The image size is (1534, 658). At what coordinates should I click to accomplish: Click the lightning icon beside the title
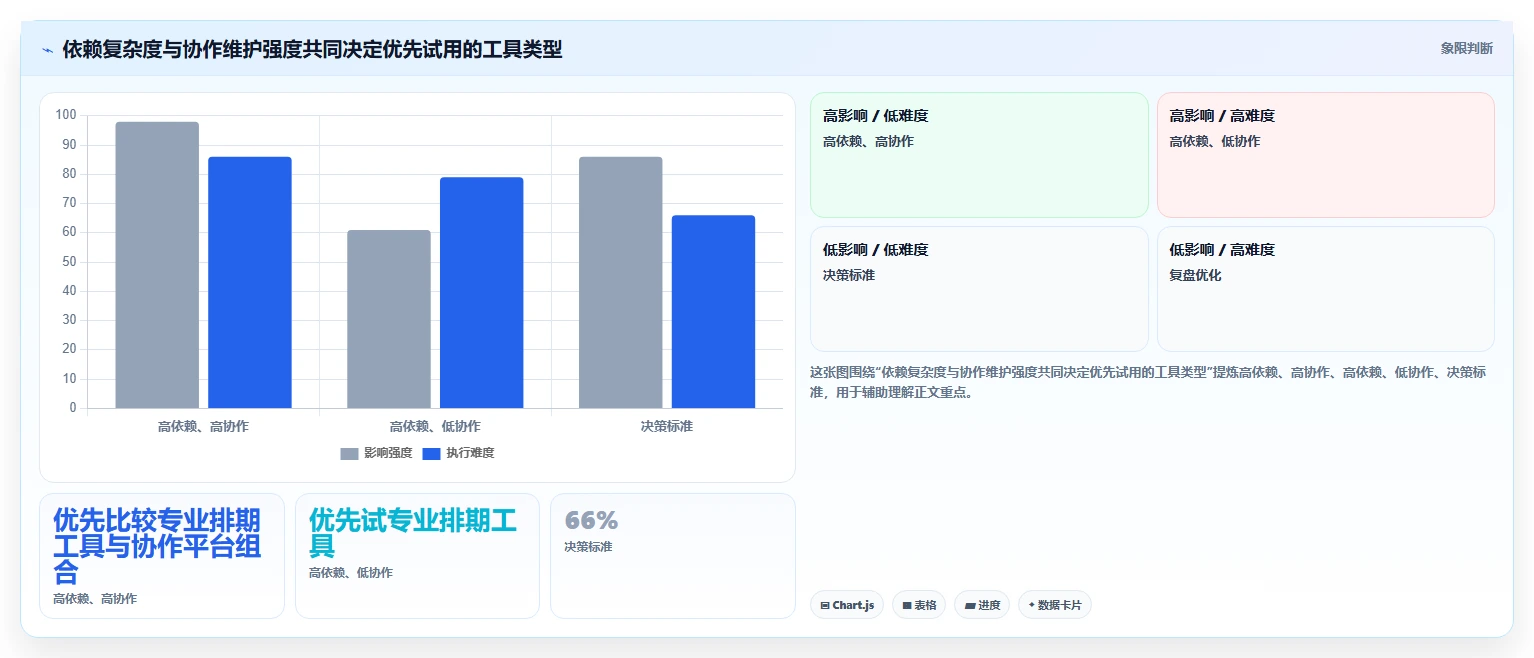click(47, 49)
